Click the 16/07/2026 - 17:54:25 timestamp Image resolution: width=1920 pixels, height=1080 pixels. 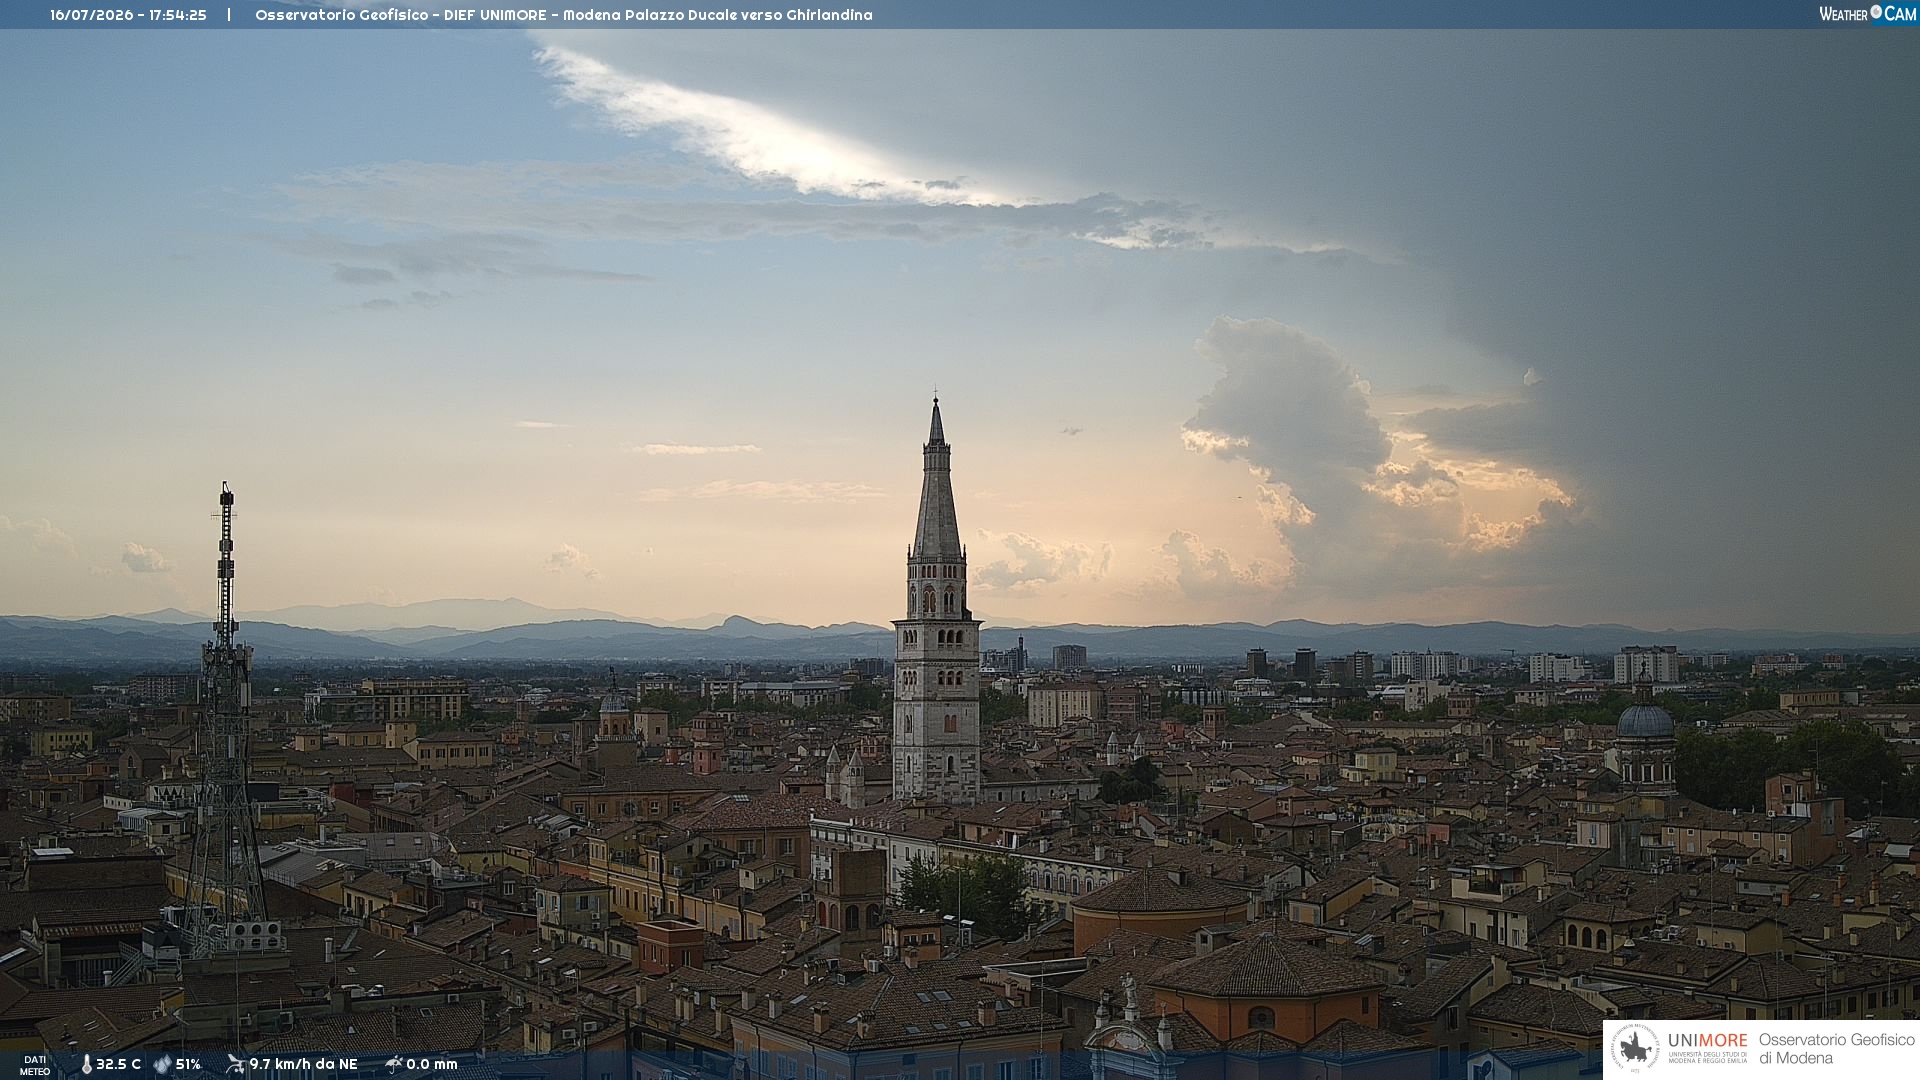tap(128, 15)
